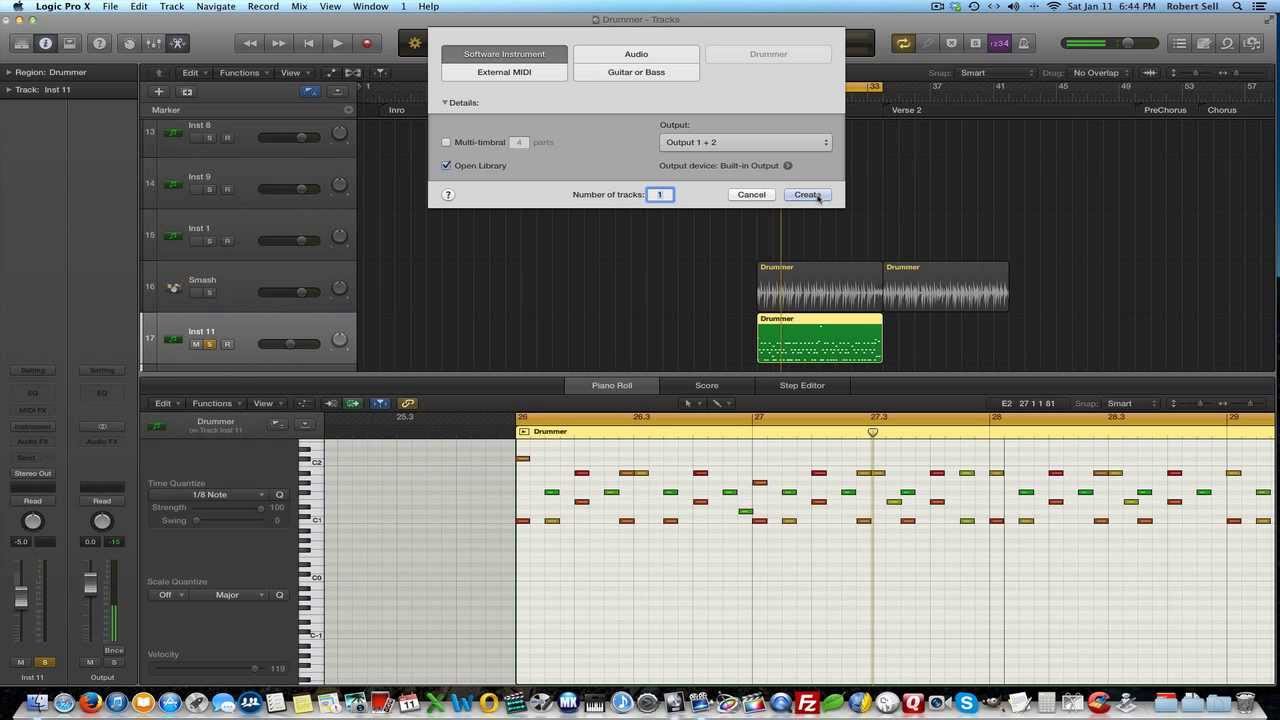Open the Toolbar toggle button
This screenshot has width=1280, height=720.
point(69,43)
